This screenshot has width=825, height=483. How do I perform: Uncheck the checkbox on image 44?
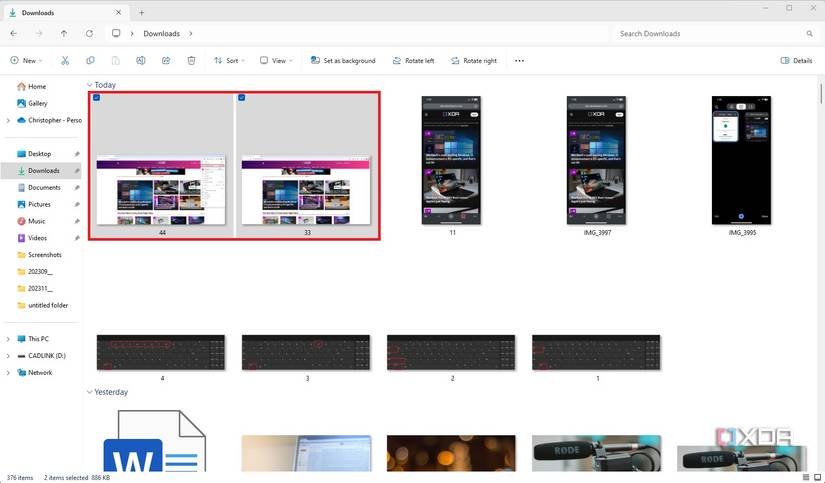tap(97, 97)
